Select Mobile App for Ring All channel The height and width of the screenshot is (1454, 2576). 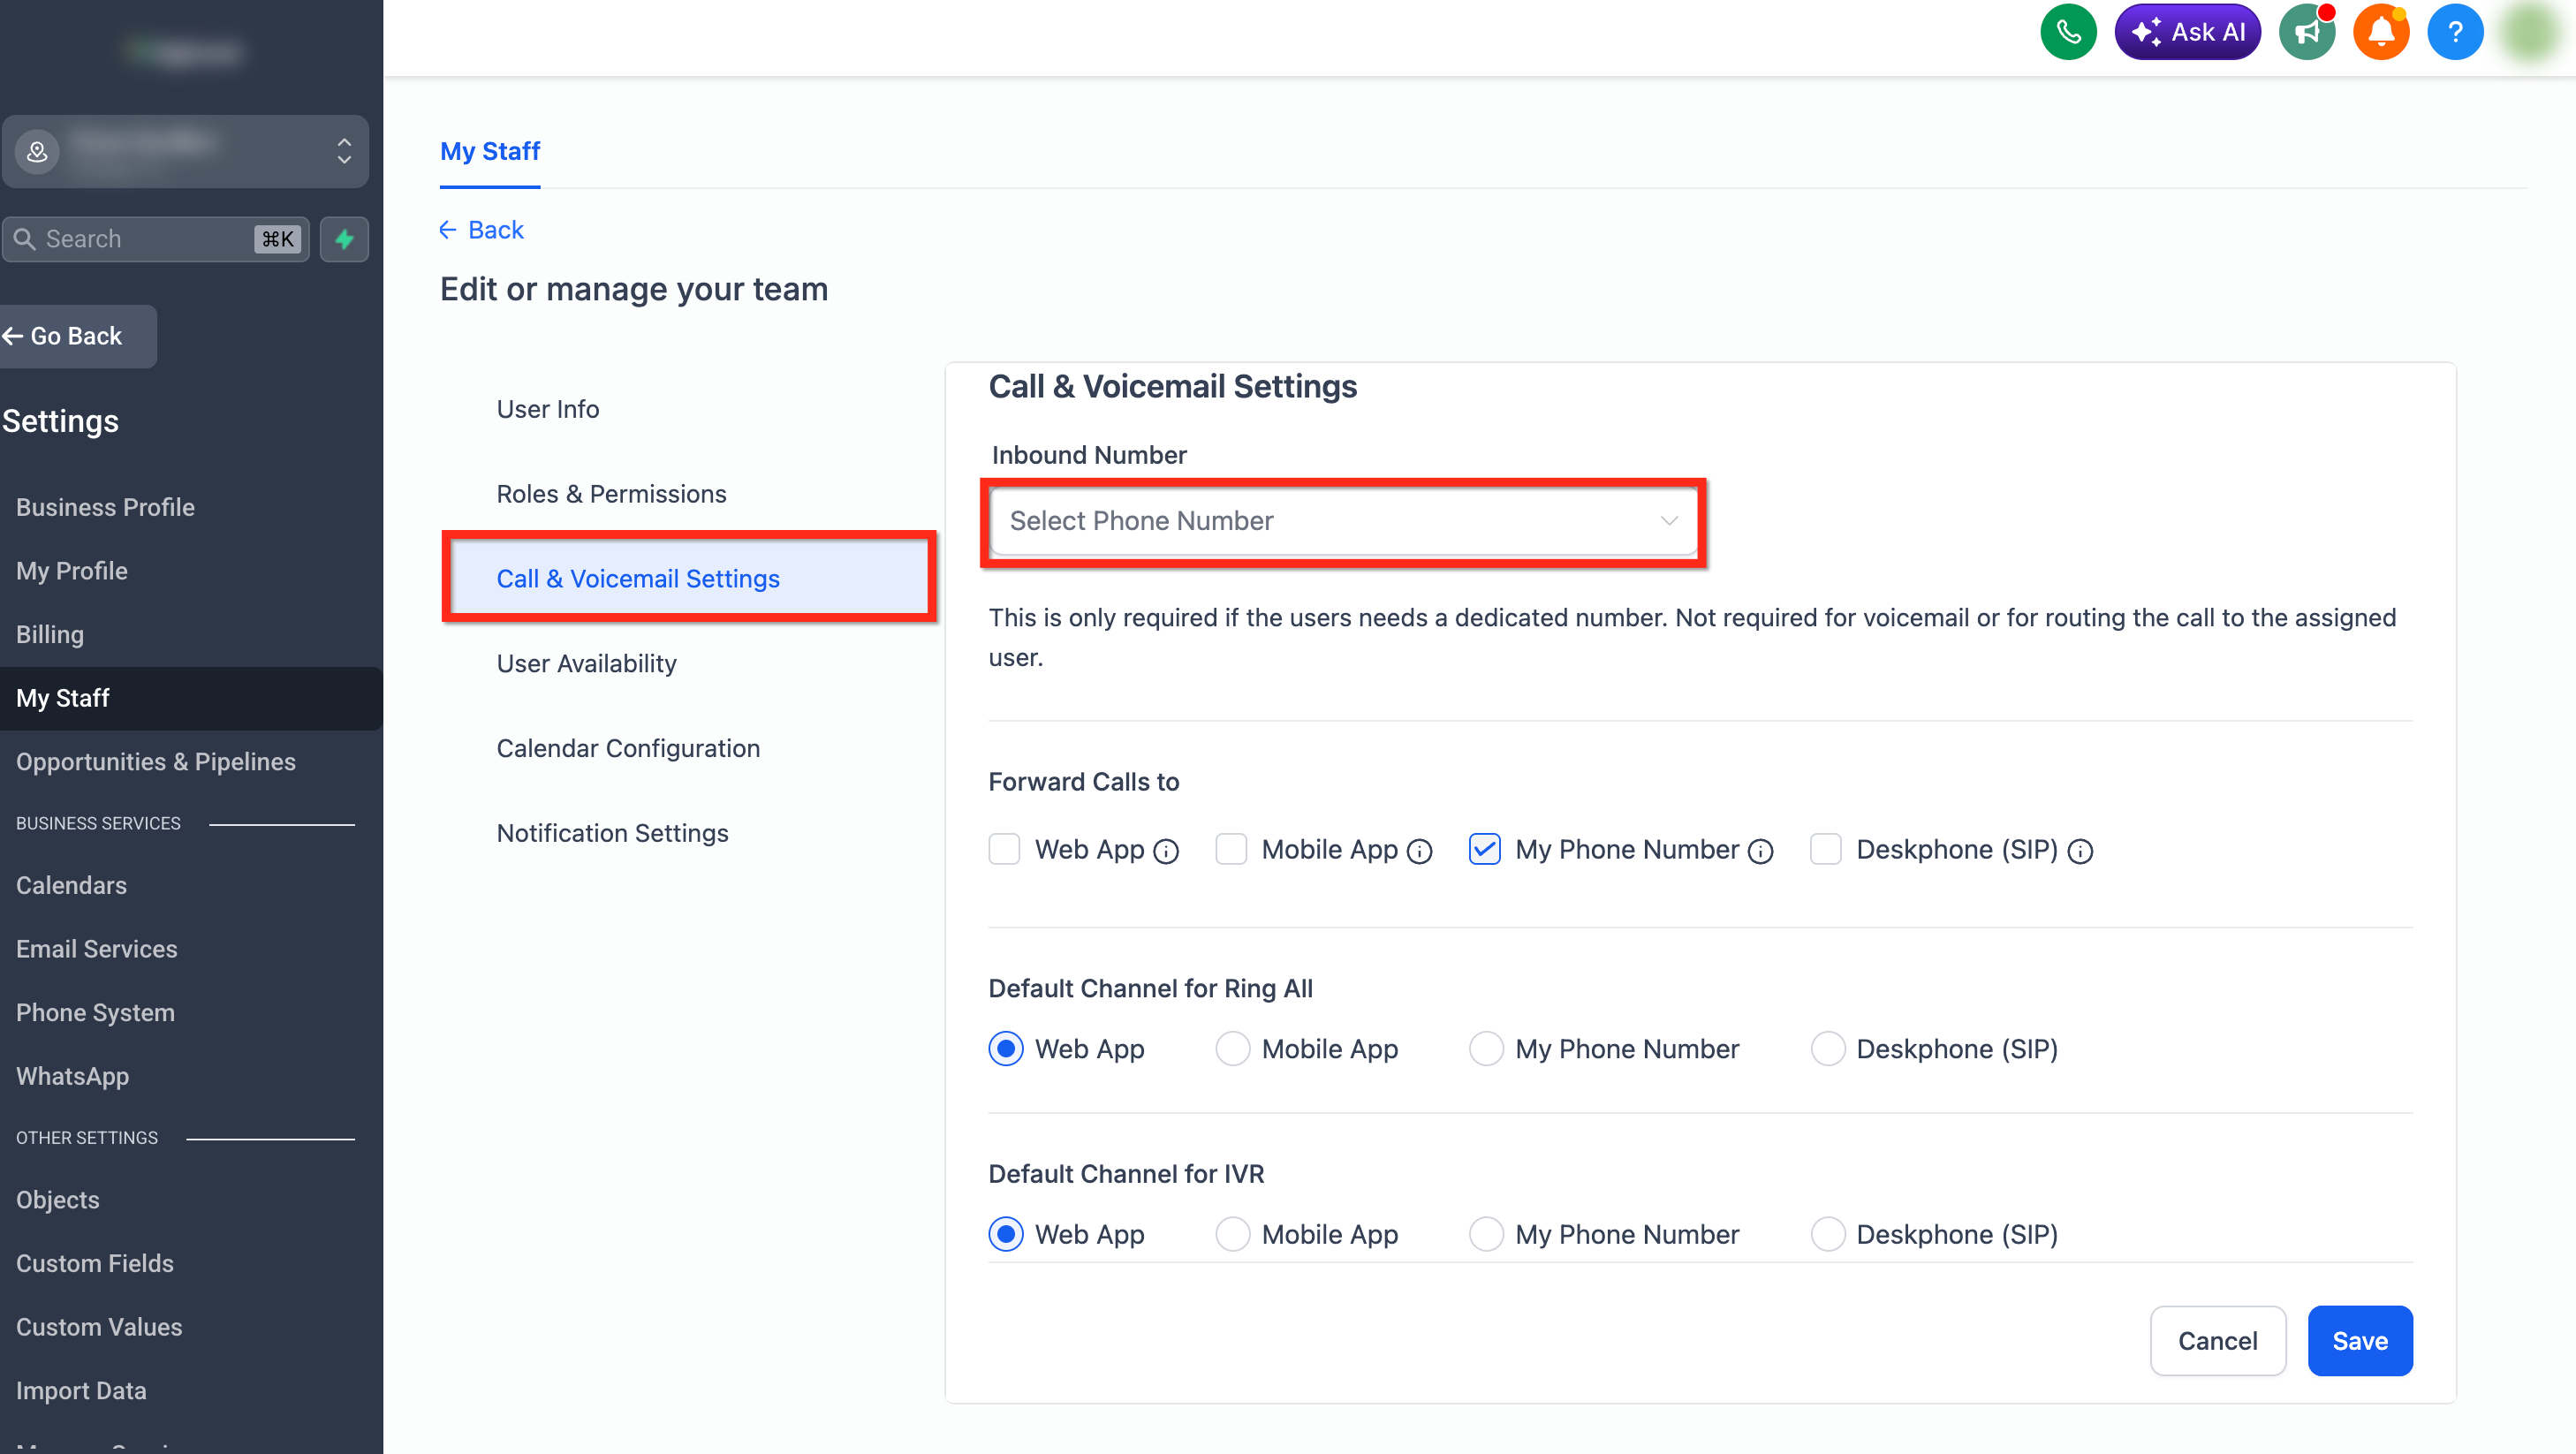coord(1233,1049)
